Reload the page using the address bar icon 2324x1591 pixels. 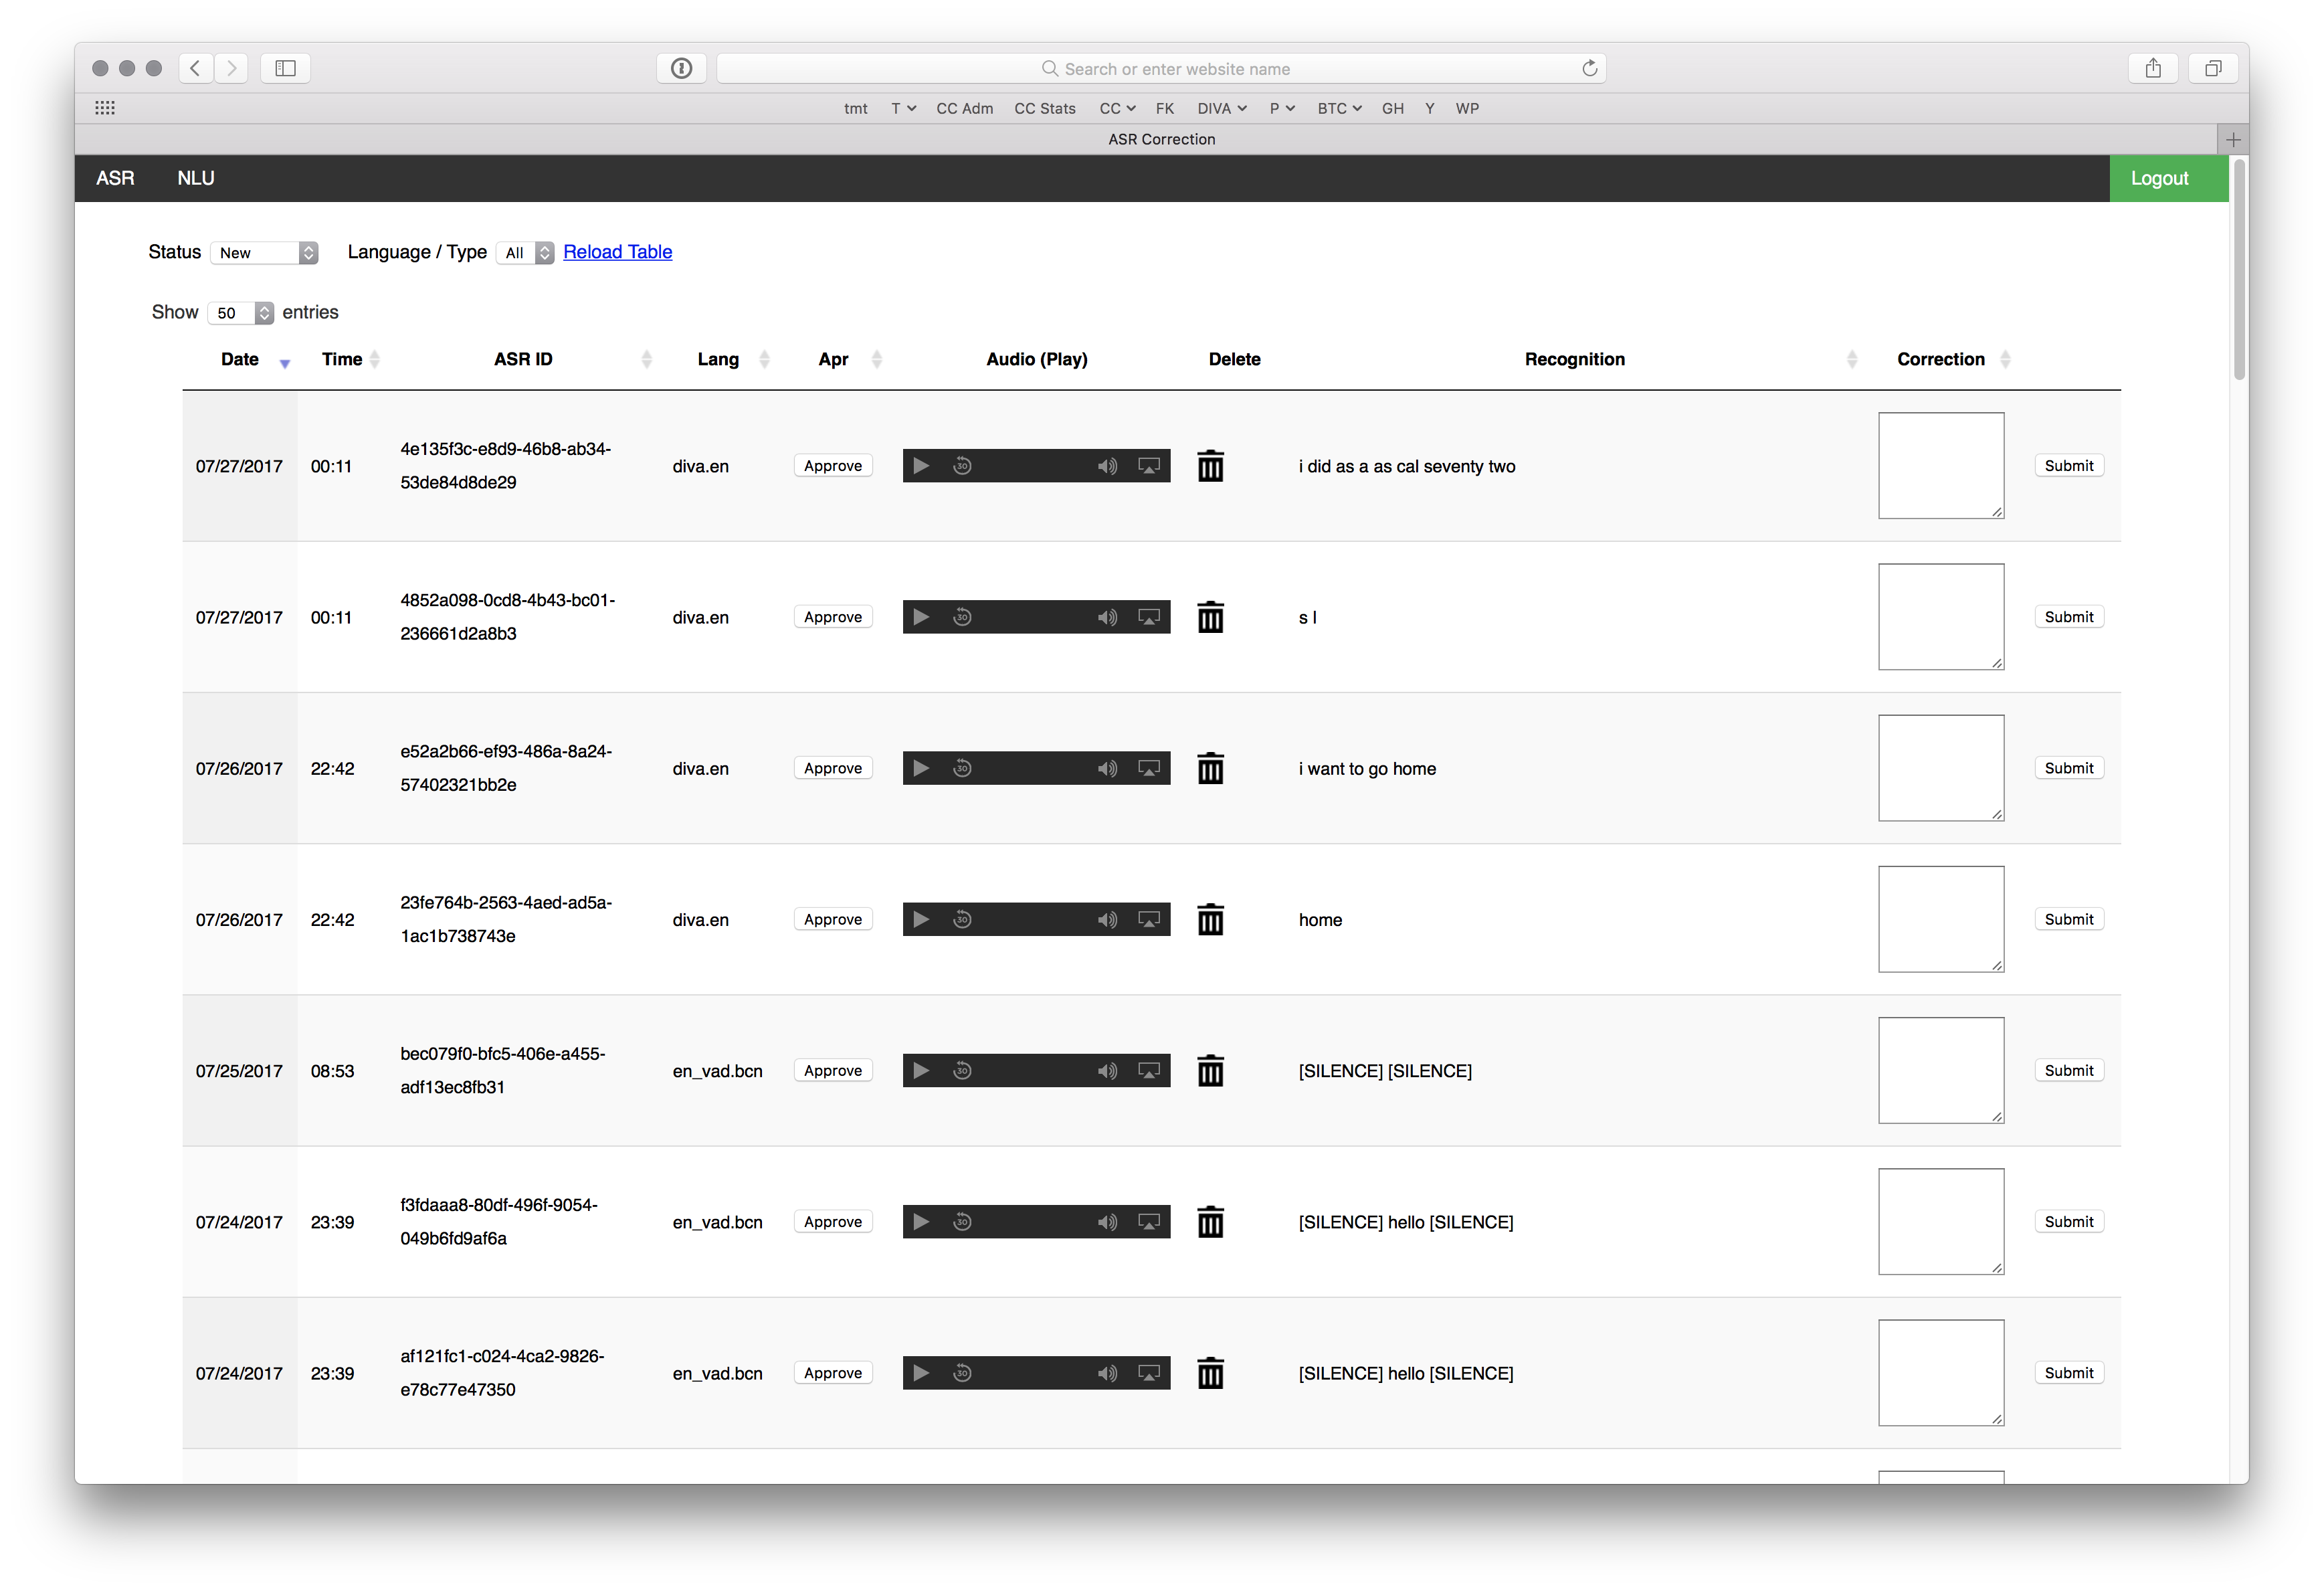pos(1589,68)
